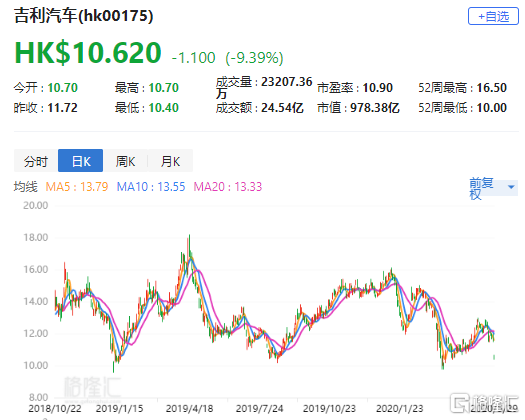Click 市盈率 value 10.90
Image resolution: width=525 pixels, height=420 pixels.
(378, 88)
